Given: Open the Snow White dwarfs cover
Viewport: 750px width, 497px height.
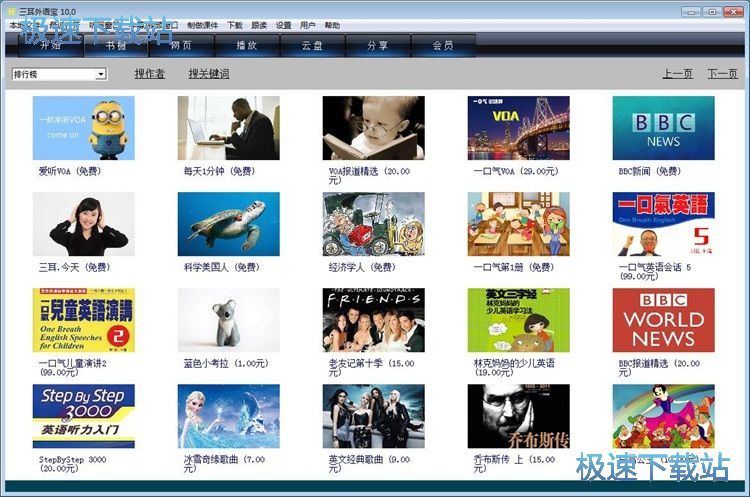Looking at the screenshot, I should [663, 416].
